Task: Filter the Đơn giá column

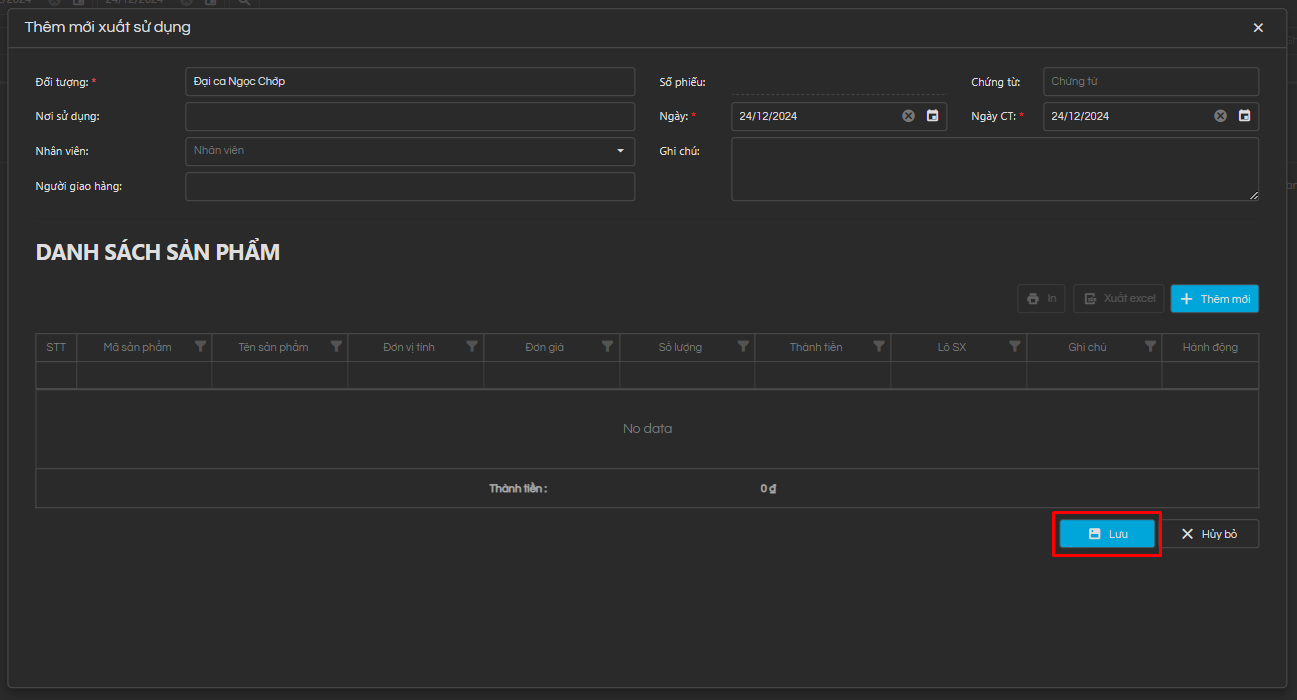Action: coord(607,347)
